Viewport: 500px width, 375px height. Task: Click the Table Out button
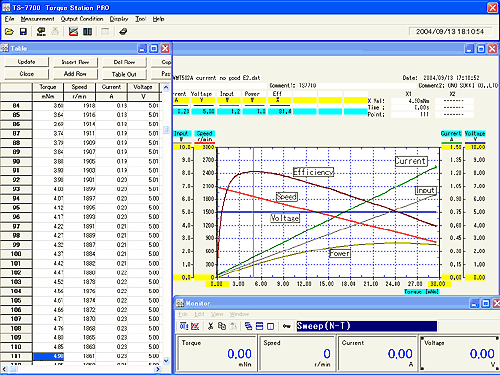pyautogui.click(x=124, y=74)
